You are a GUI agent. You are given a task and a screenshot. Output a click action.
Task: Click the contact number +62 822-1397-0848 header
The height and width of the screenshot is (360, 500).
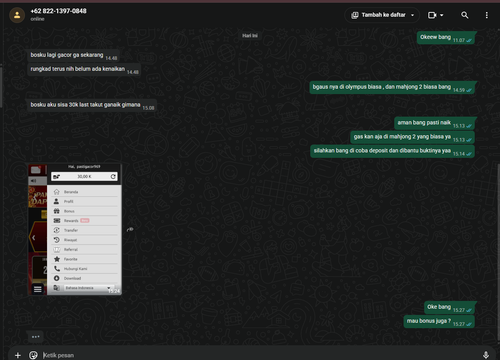pyautogui.click(x=58, y=11)
